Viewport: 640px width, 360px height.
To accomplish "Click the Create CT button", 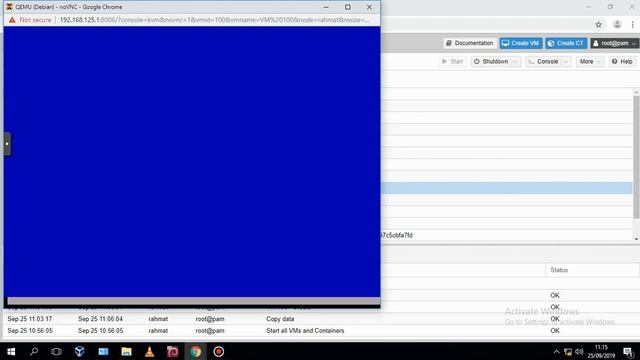I will 566,43.
